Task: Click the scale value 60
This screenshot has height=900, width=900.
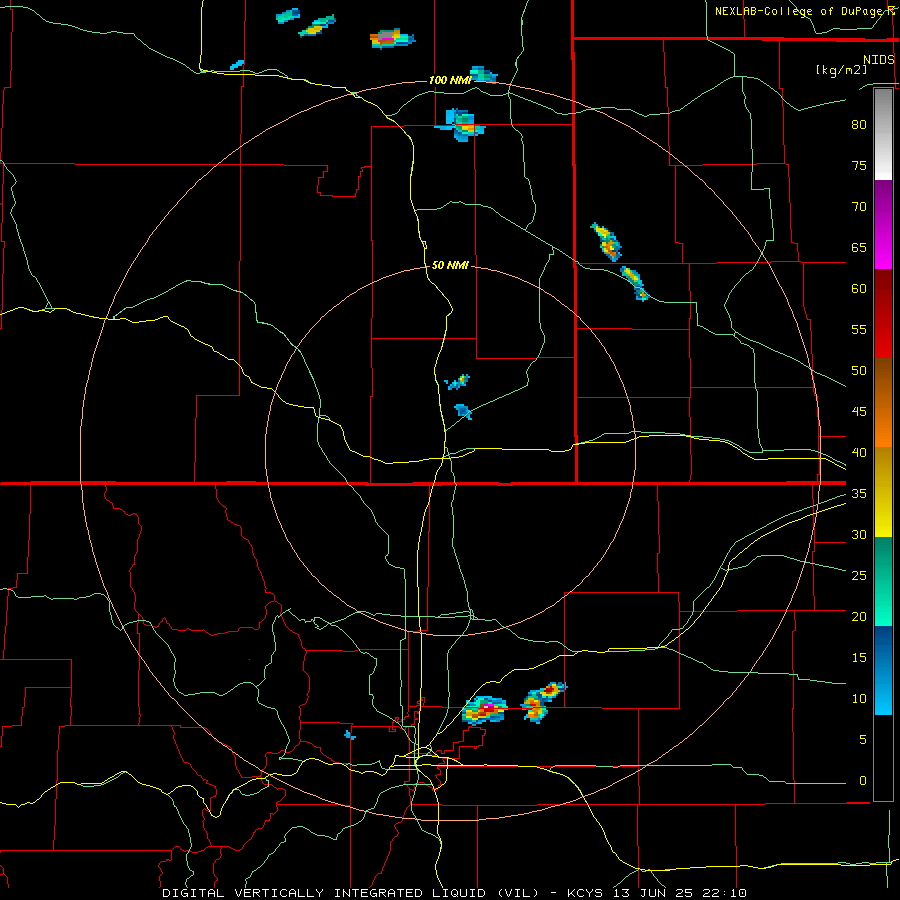Action: pos(859,289)
